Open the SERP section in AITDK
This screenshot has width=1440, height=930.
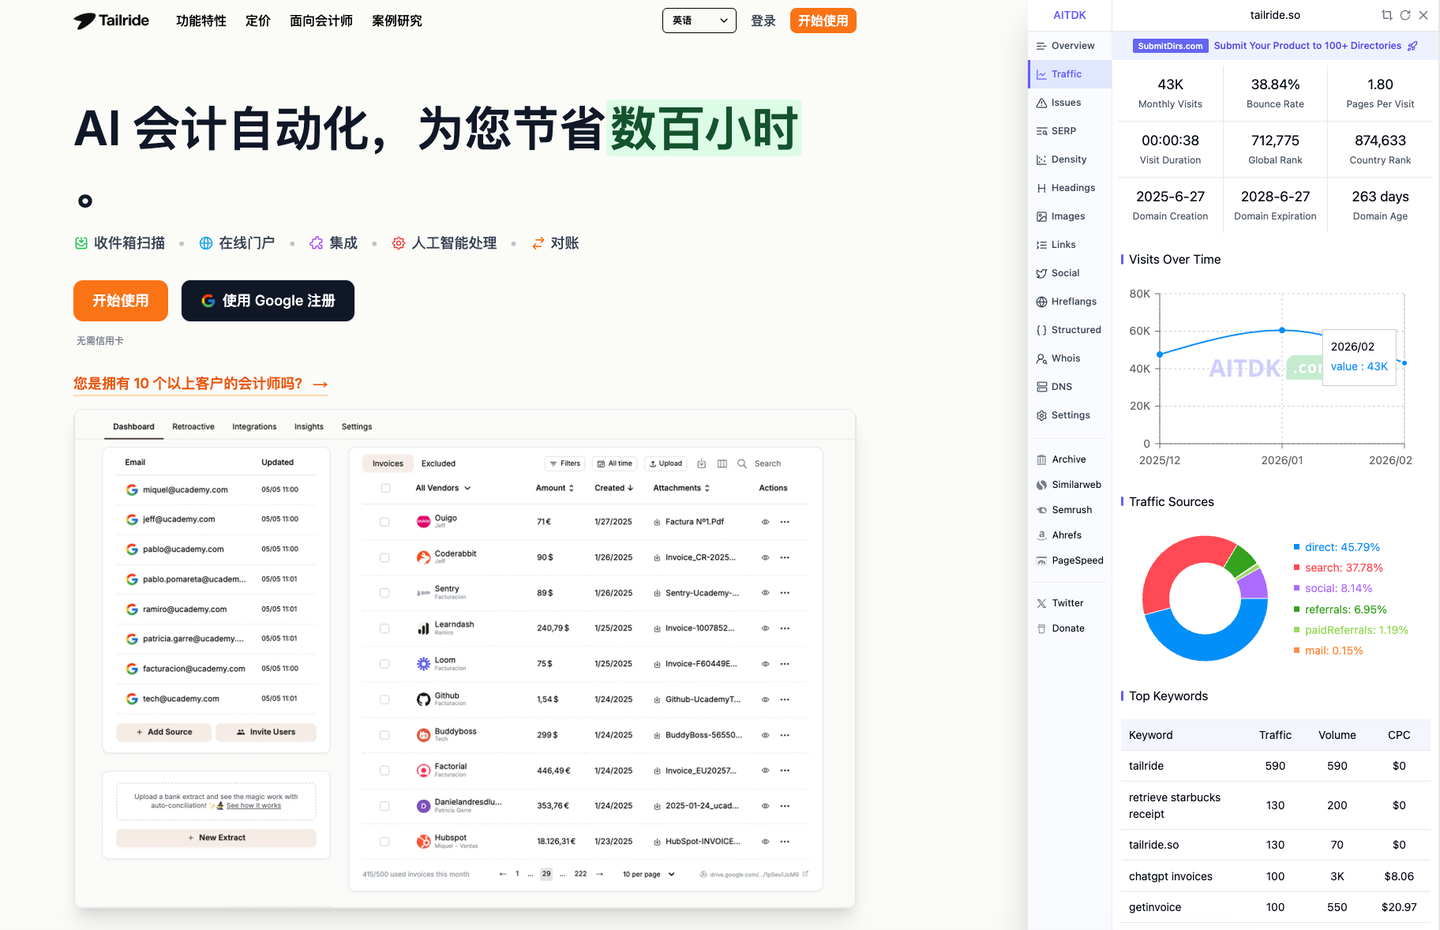(x=1070, y=131)
